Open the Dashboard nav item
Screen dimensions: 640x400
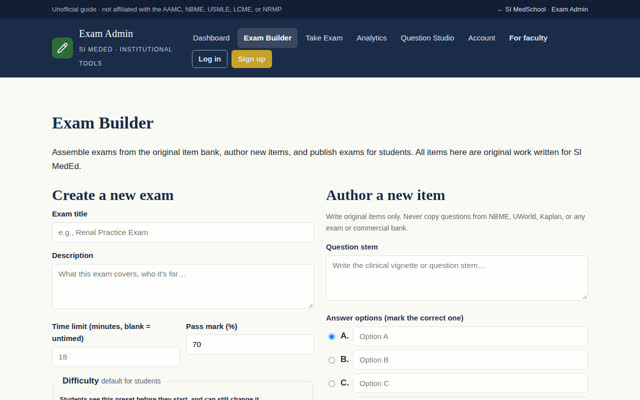pos(211,38)
